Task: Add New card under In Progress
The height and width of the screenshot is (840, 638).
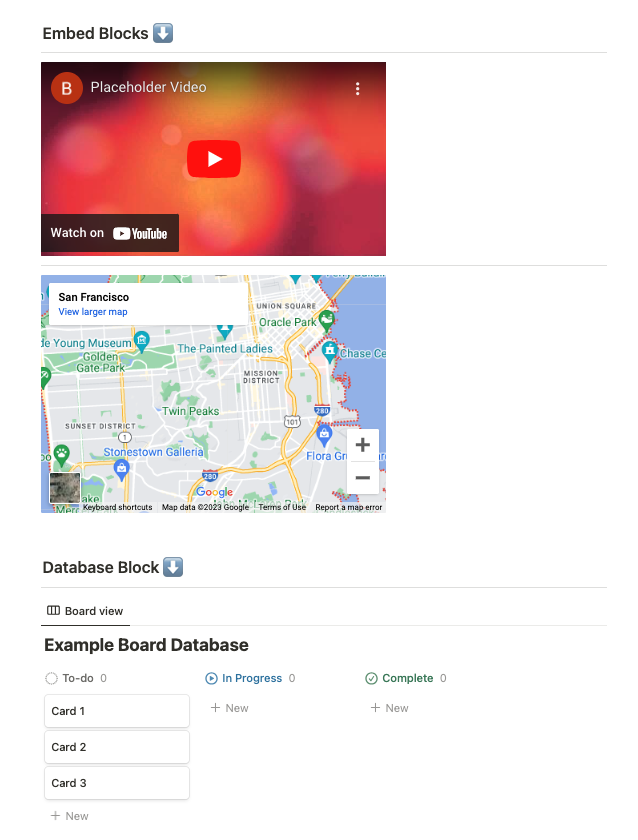Action: click(x=229, y=708)
